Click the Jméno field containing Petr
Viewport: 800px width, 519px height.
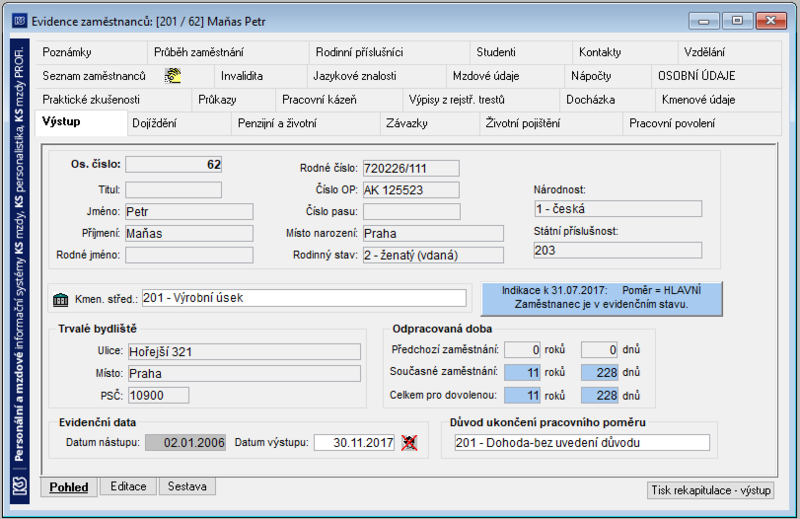(189, 211)
